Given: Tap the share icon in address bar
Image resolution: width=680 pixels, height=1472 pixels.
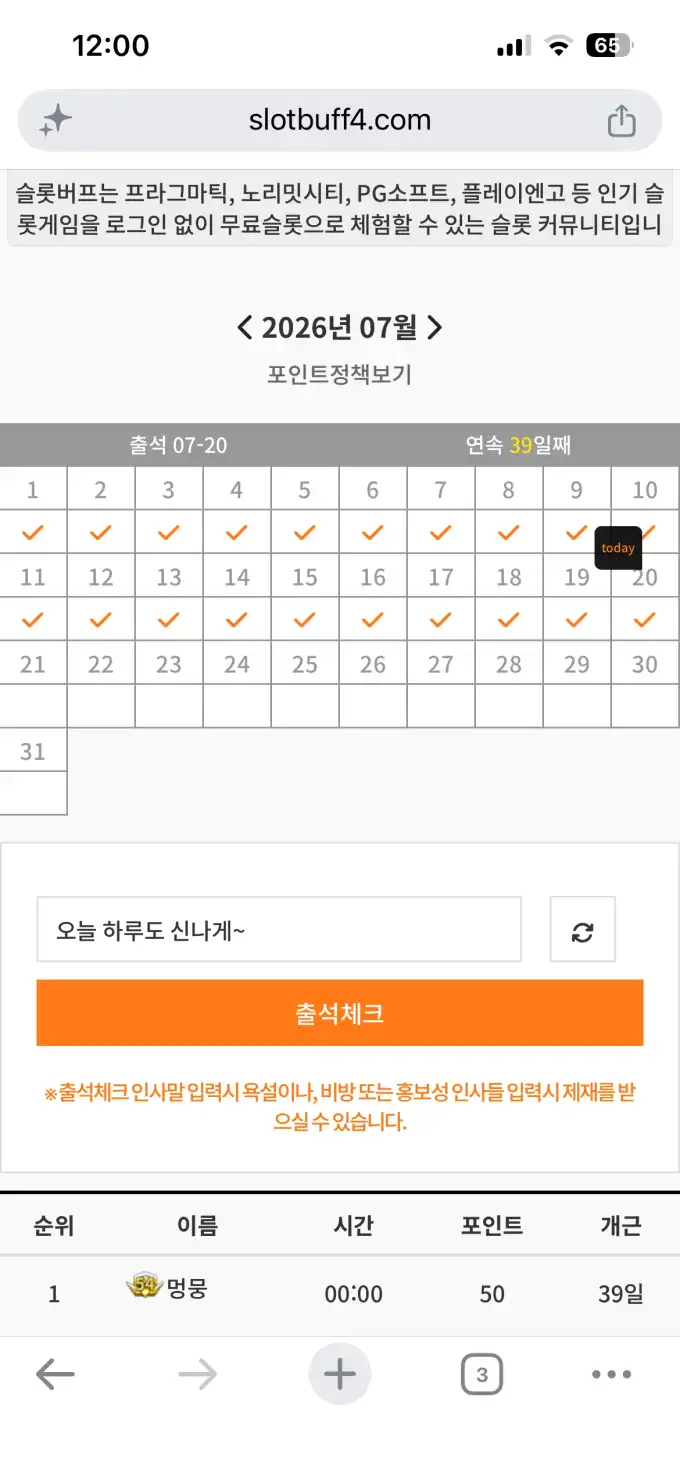Looking at the screenshot, I should 621,121.
